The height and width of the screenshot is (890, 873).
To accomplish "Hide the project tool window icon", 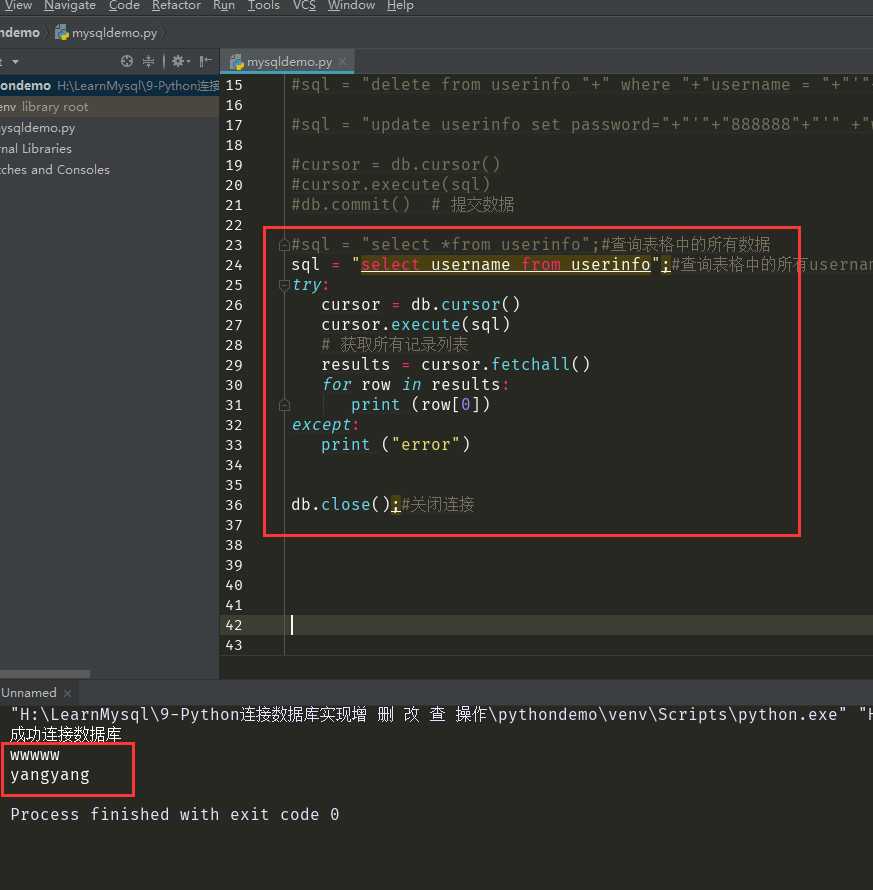I will click(x=205, y=61).
